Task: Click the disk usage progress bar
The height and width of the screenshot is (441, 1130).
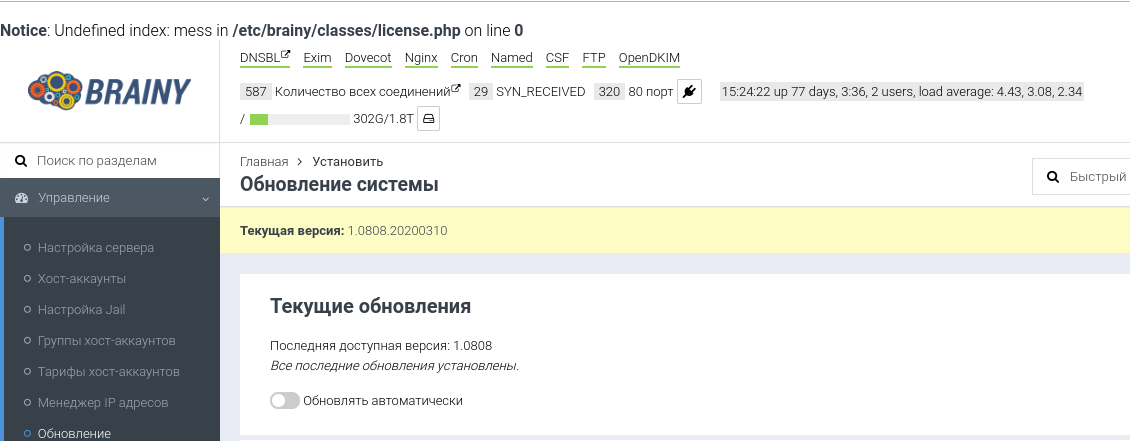Action: [299, 120]
